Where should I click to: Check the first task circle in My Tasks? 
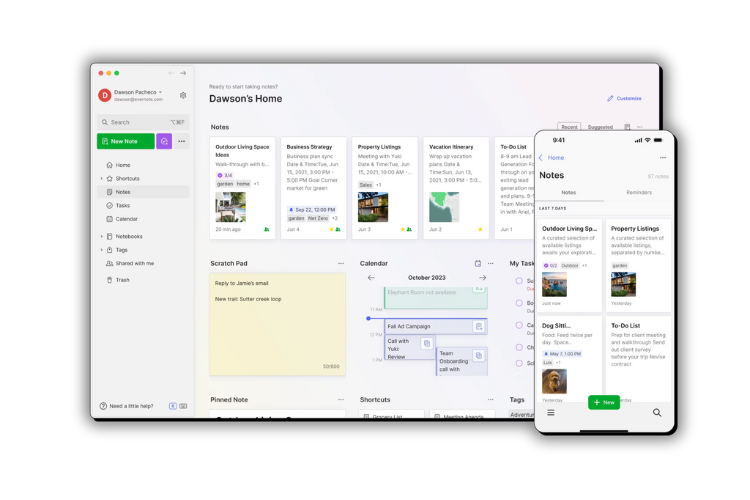point(519,281)
